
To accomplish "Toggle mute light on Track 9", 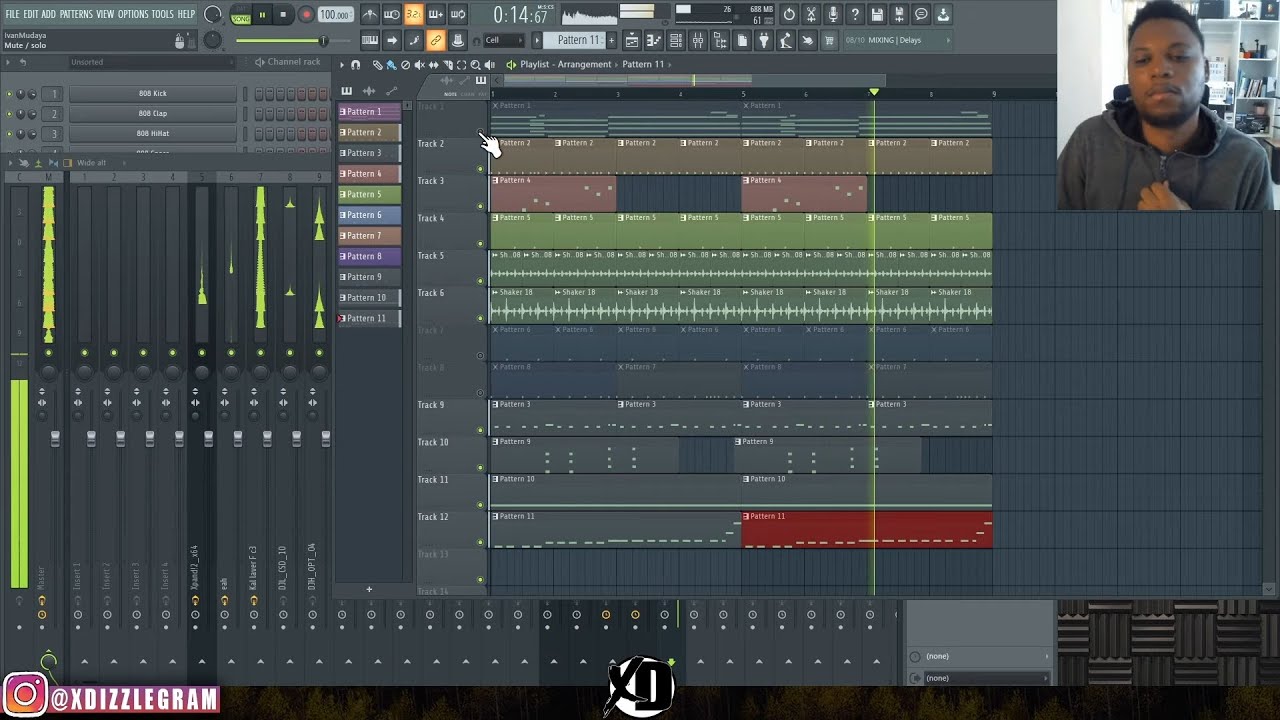I will point(480,430).
